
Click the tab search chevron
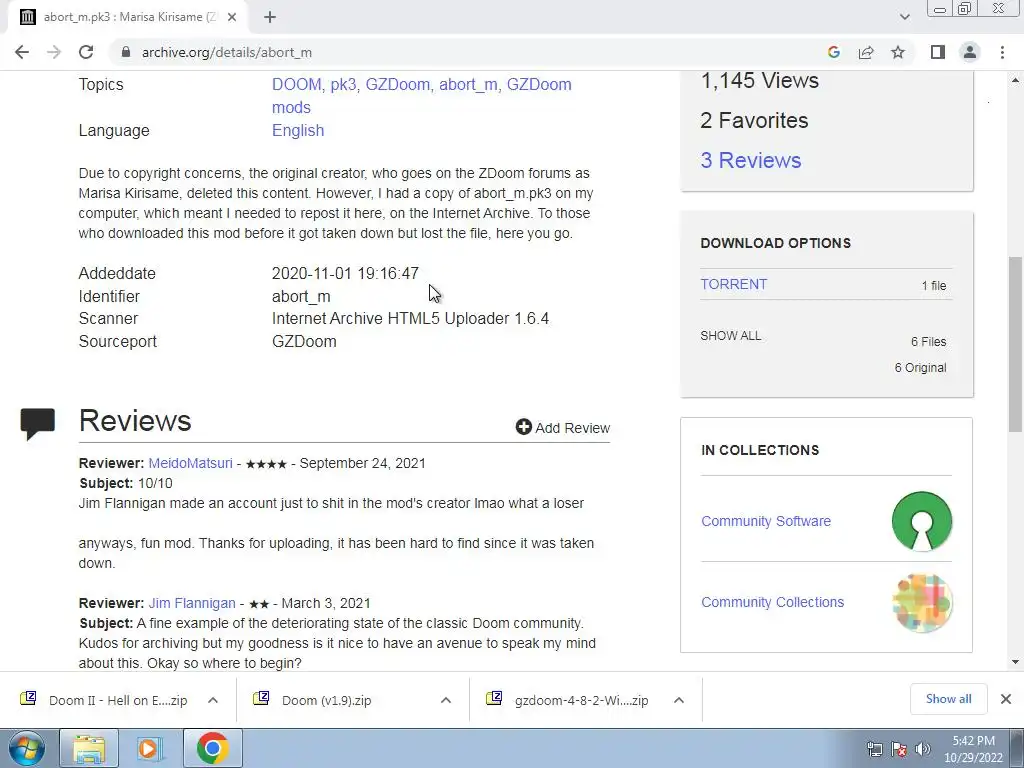click(x=904, y=17)
